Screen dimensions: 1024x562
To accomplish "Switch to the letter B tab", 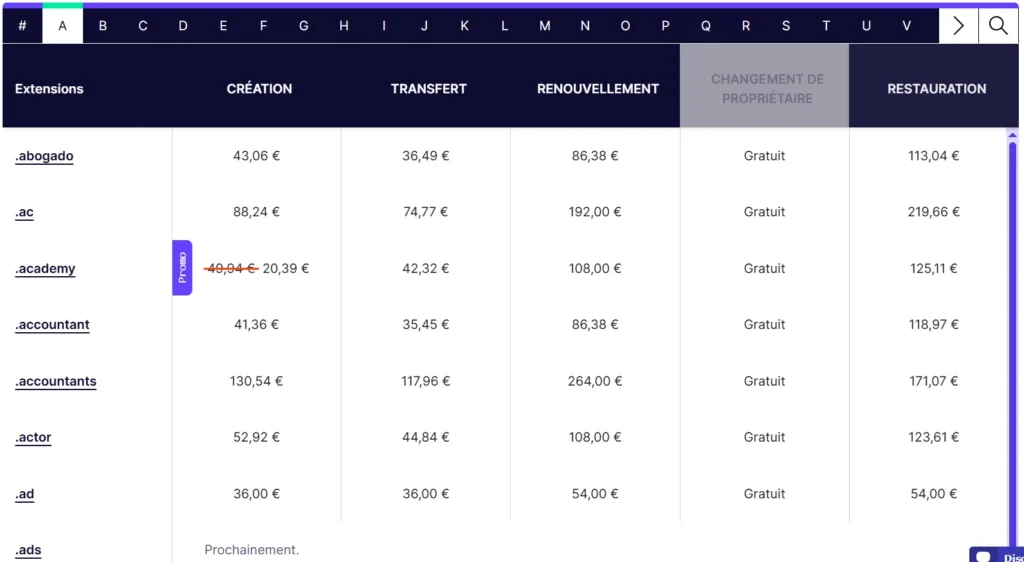I will tap(103, 26).
